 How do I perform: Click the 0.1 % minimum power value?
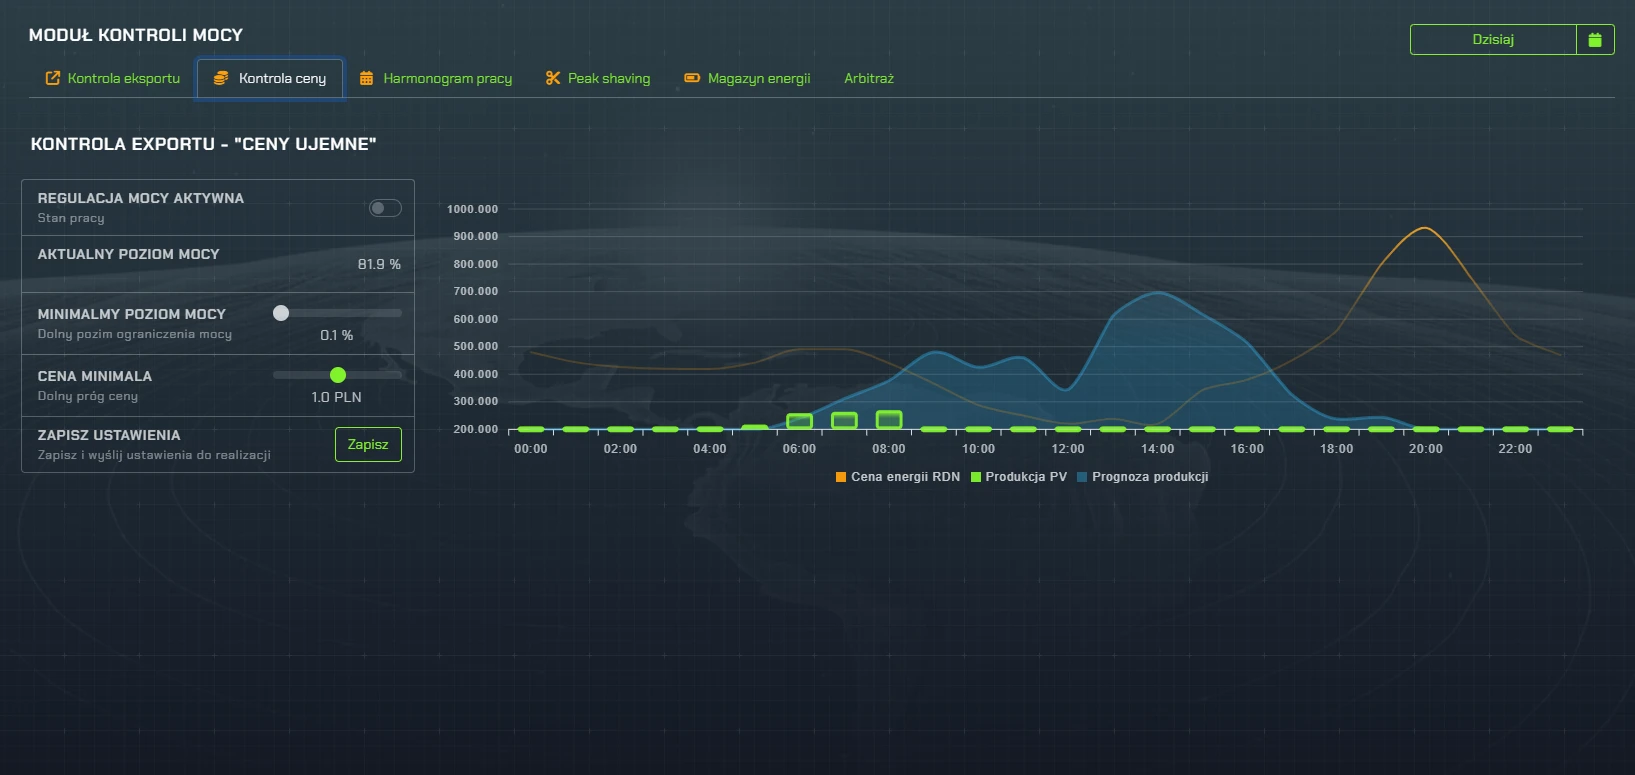point(336,335)
